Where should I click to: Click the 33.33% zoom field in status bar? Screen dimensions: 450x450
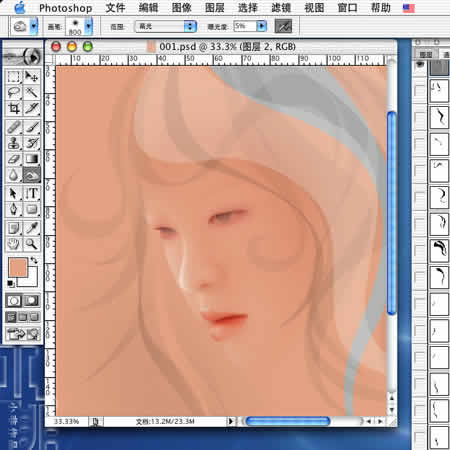point(66,422)
